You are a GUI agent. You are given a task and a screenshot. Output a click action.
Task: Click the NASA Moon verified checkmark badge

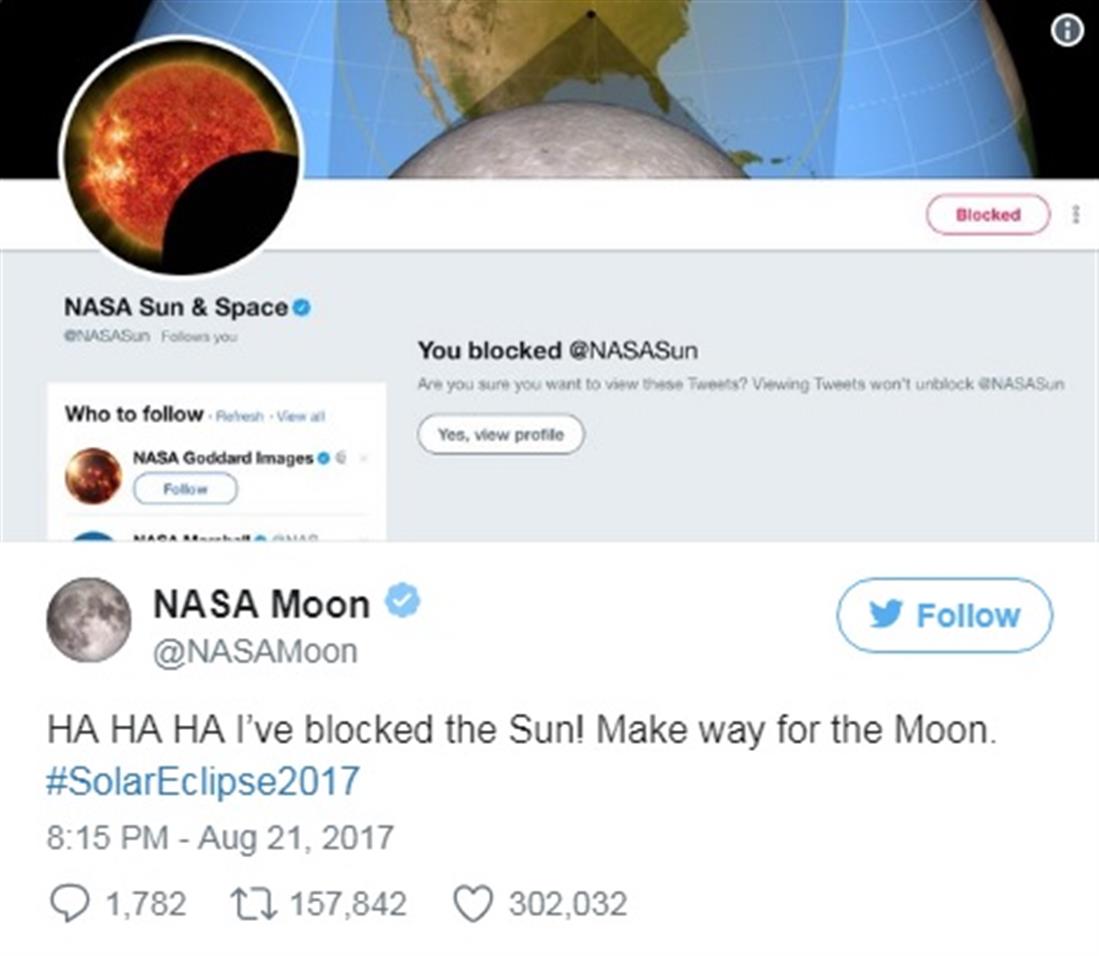pos(402,601)
